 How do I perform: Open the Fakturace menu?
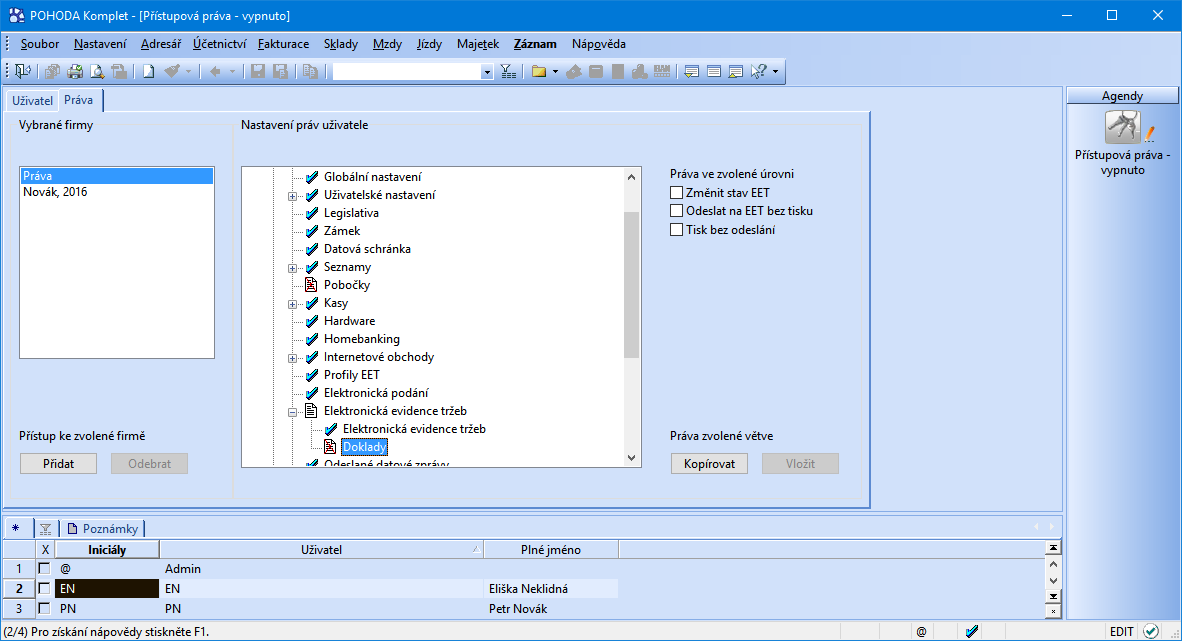(x=283, y=44)
